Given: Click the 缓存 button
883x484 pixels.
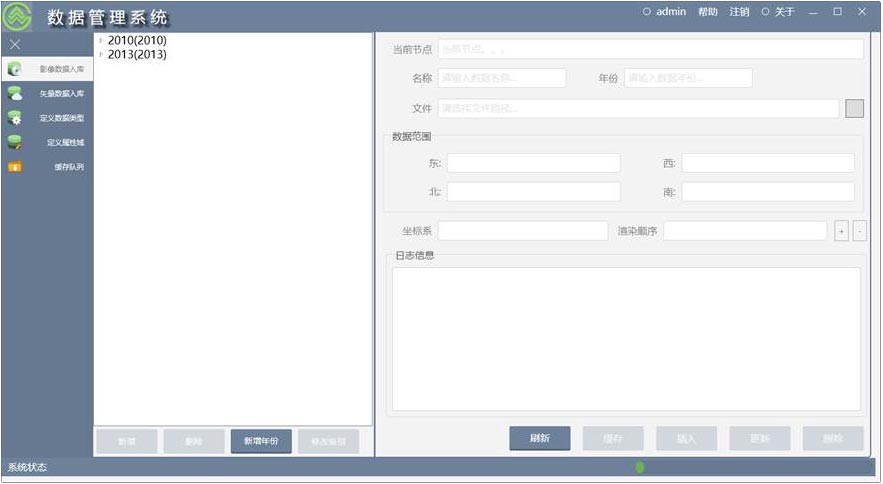Looking at the screenshot, I should [613, 438].
